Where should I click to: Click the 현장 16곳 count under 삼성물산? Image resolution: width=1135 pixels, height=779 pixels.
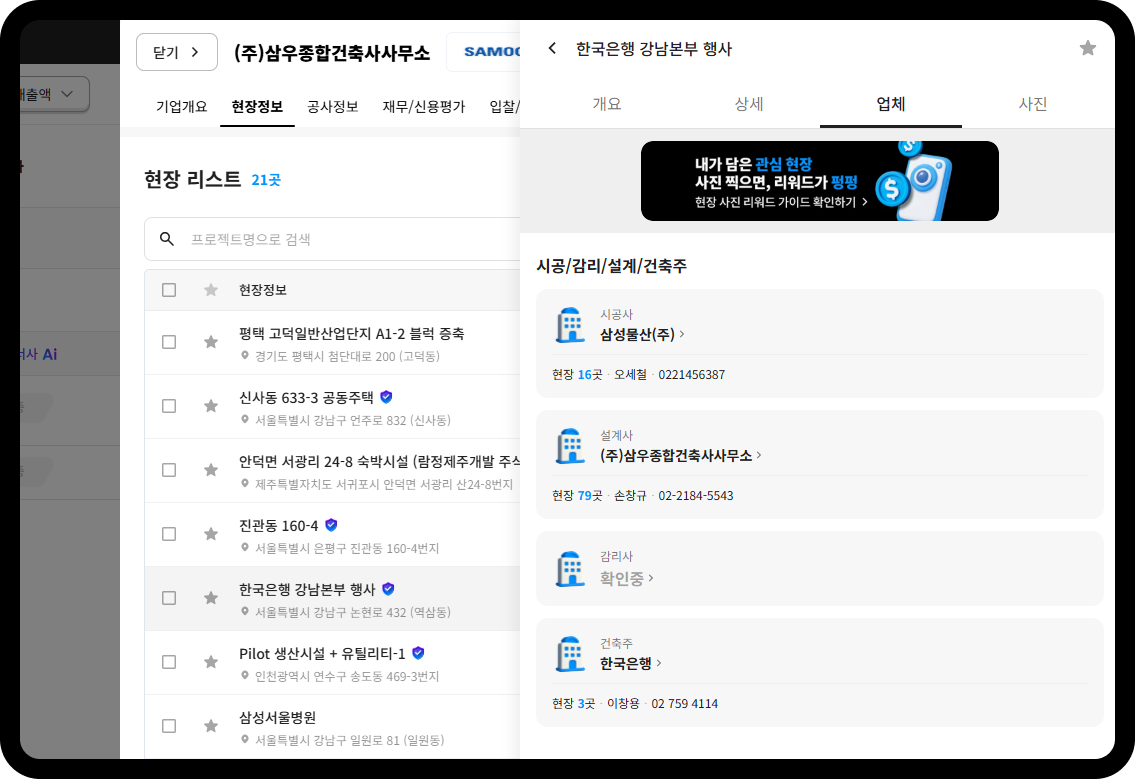pyautogui.click(x=577, y=375)
